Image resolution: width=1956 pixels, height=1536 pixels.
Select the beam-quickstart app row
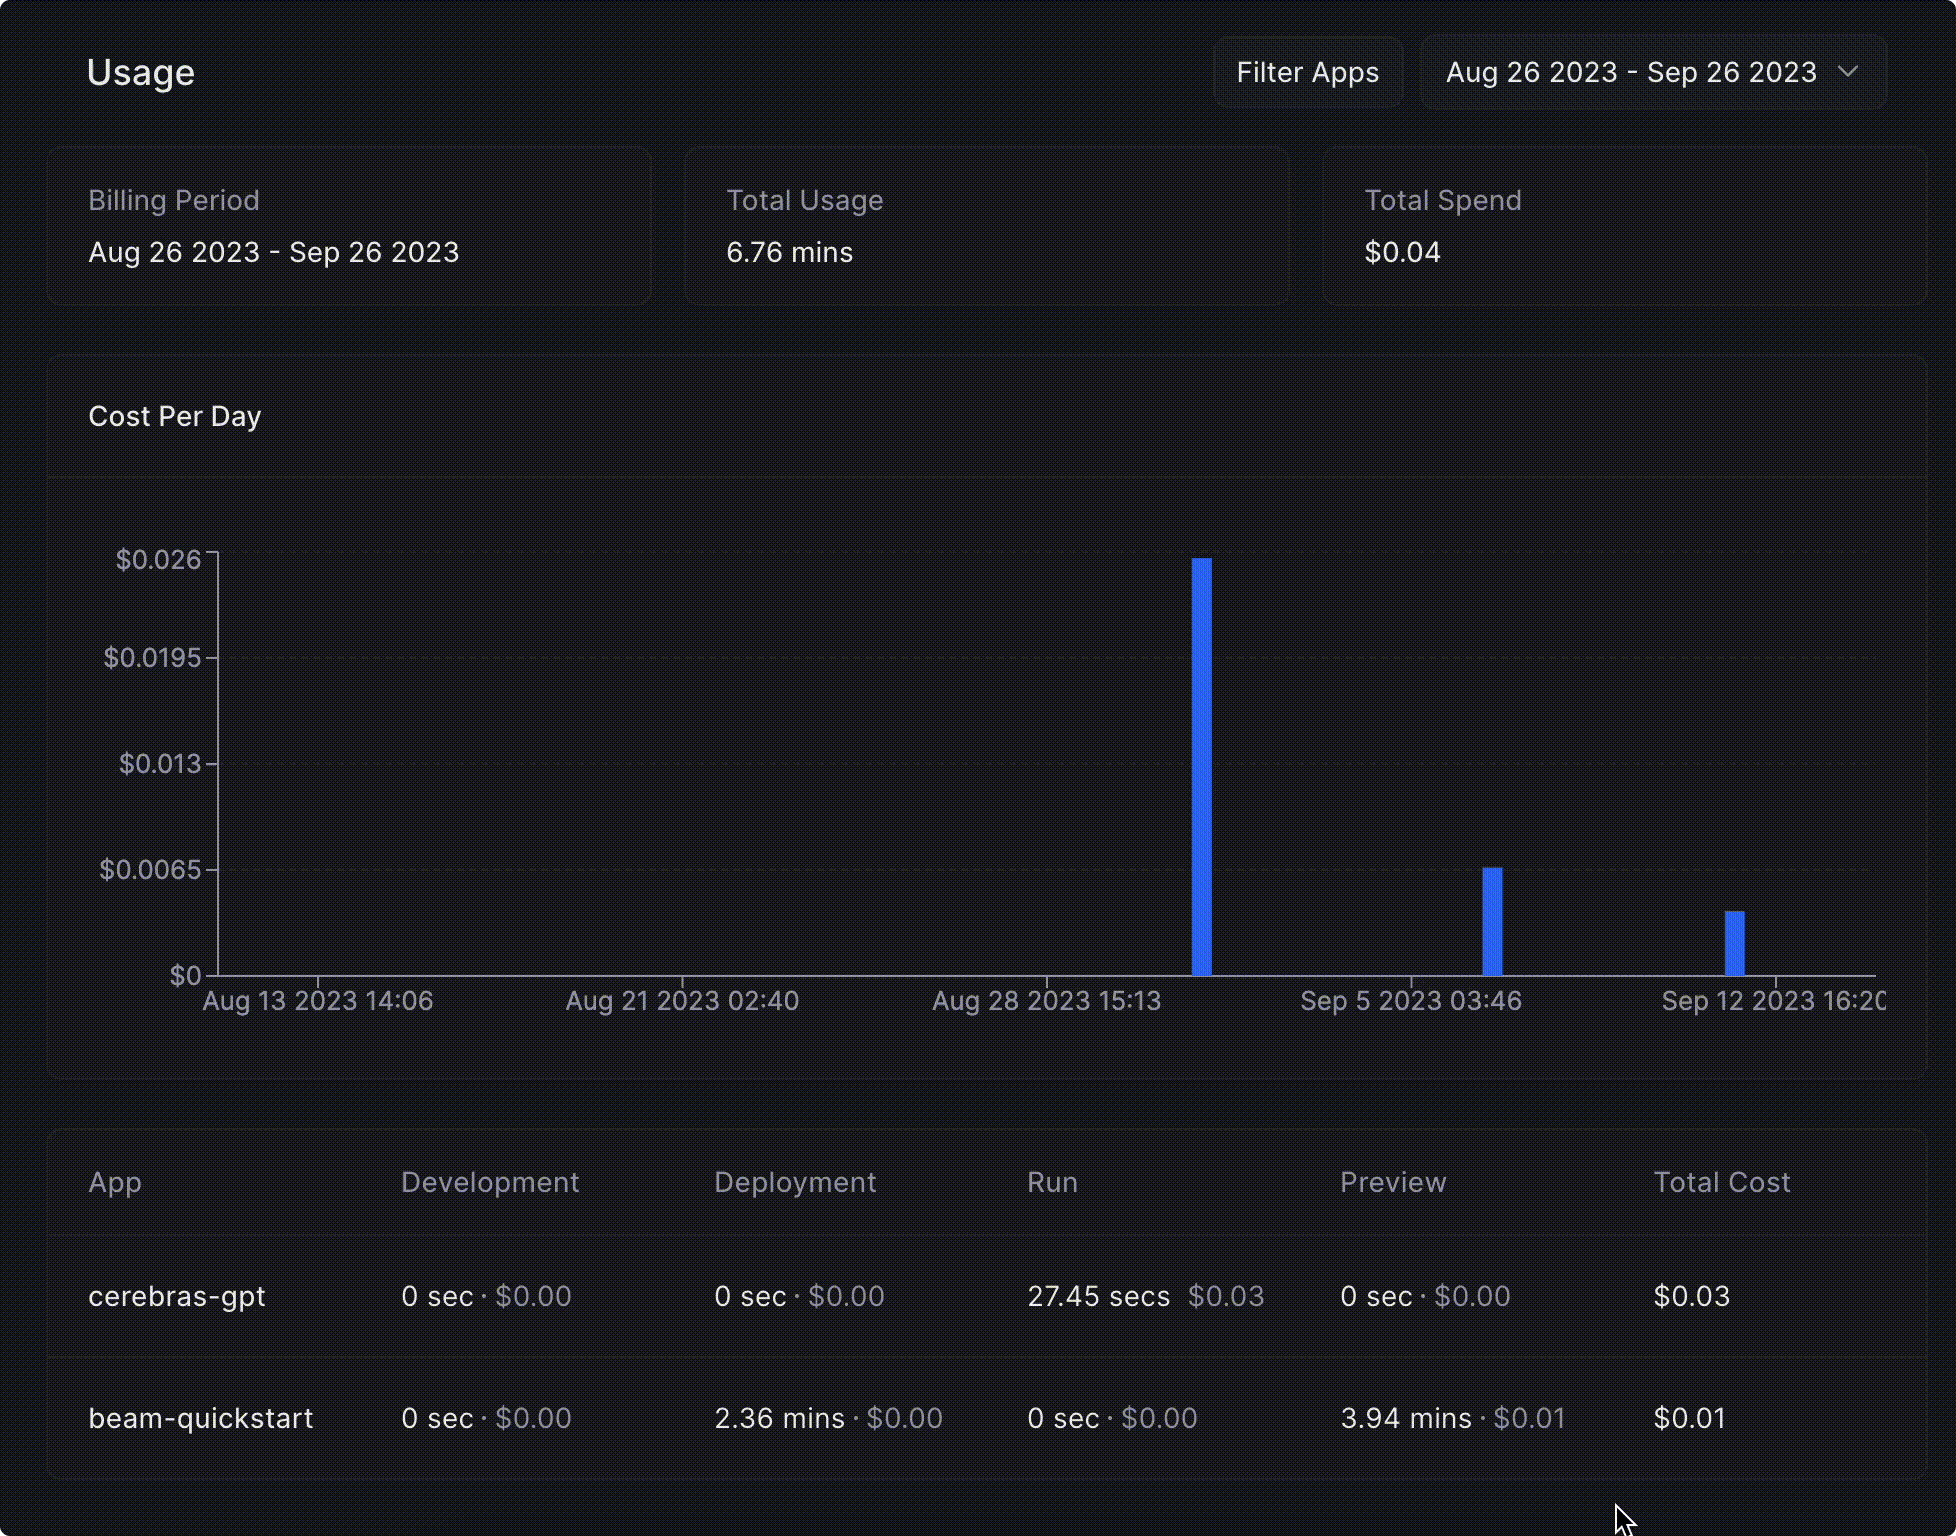[x=200, y=1418]
